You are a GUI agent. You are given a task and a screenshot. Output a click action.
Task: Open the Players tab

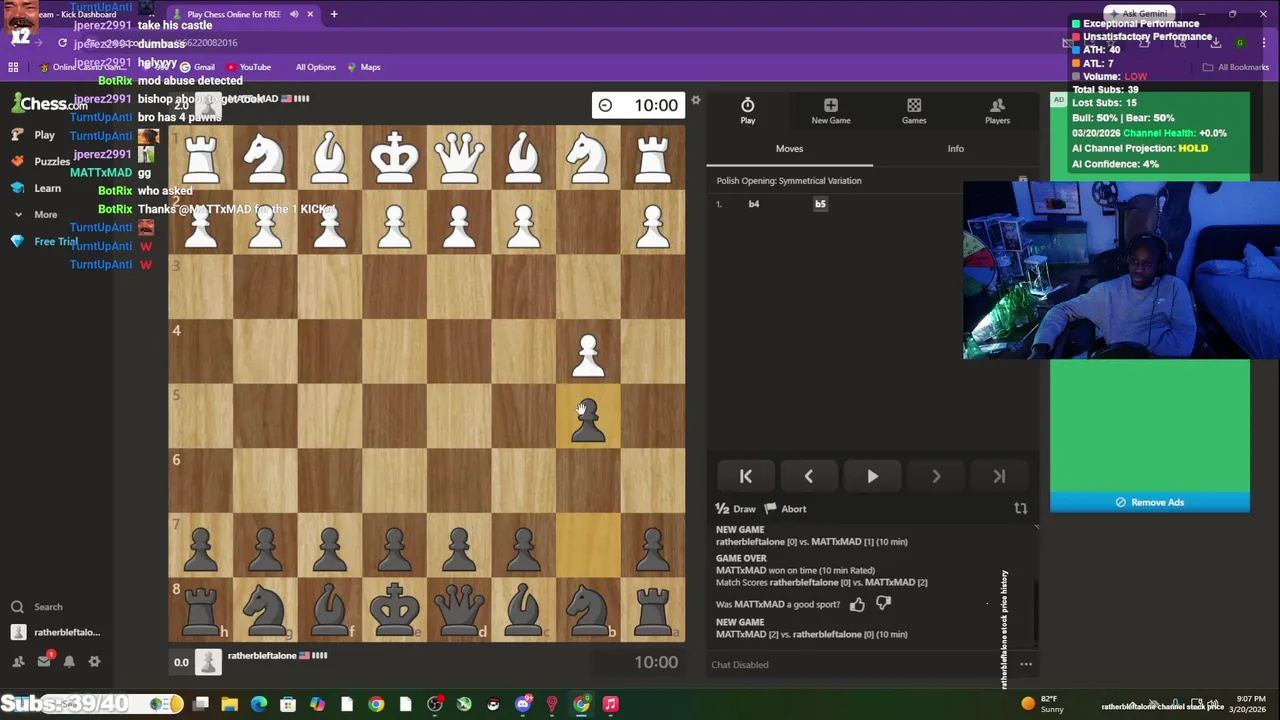(997, 111)
